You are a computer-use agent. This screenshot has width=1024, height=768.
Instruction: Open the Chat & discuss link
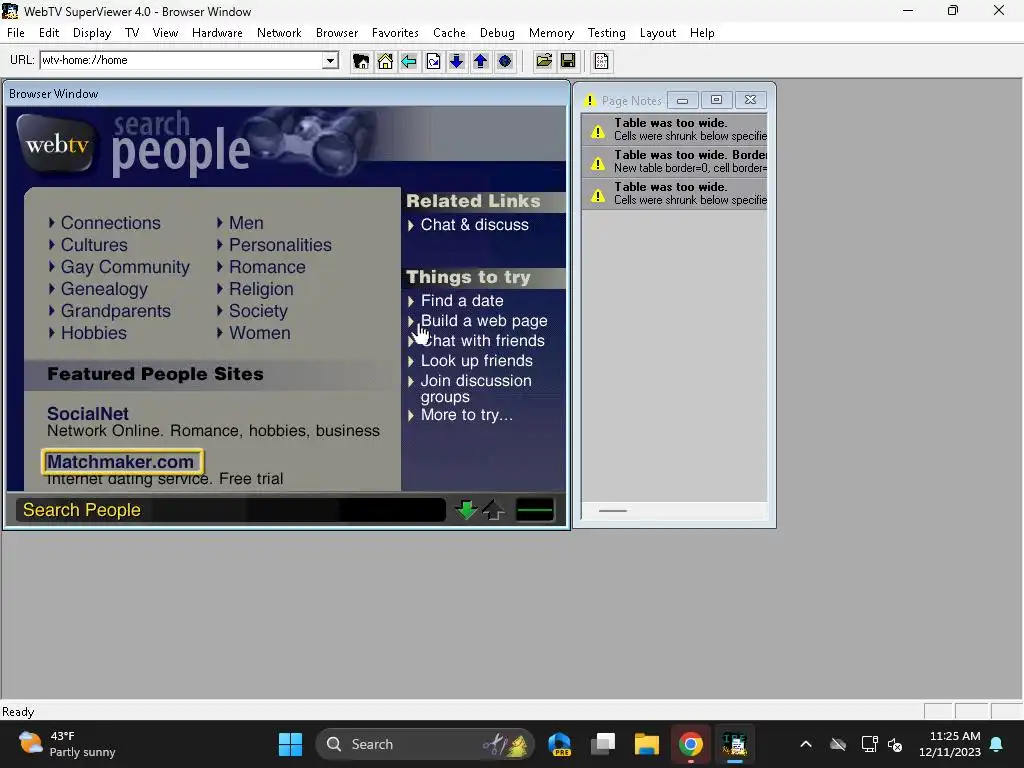point(475,225)
